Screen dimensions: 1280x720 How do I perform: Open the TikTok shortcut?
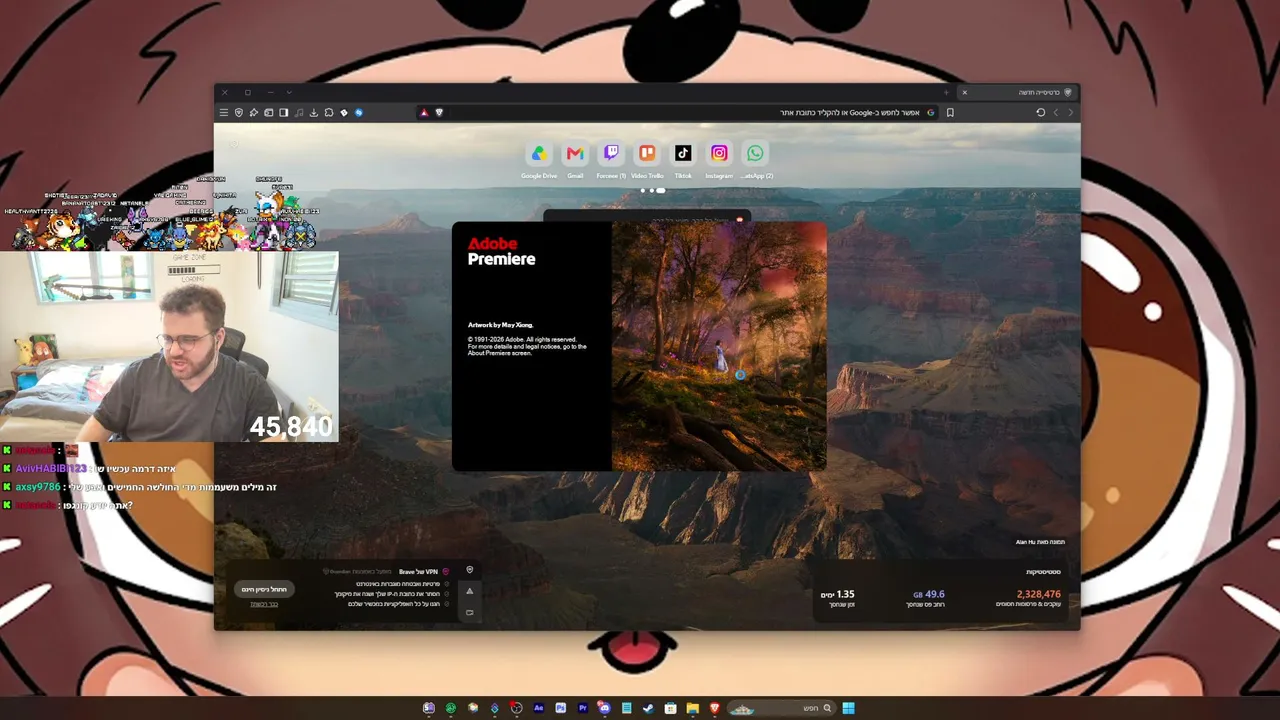tap(683, 153)
